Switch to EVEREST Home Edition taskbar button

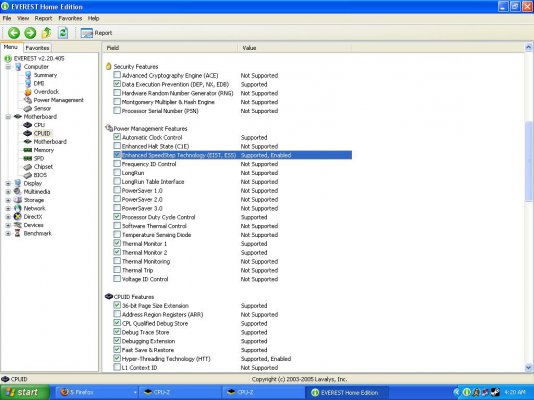(x=347, y=393)
